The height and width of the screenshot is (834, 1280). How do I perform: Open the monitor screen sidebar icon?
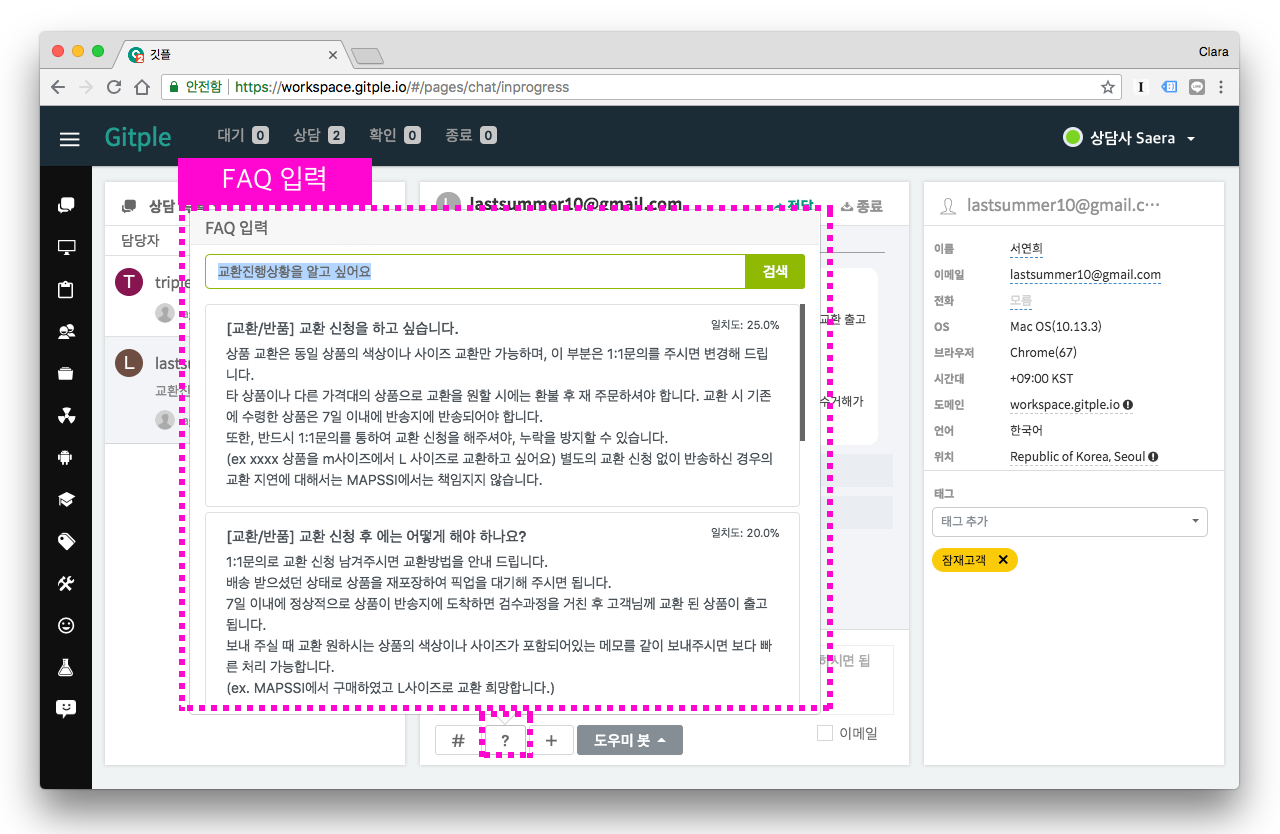pos(66,248)
